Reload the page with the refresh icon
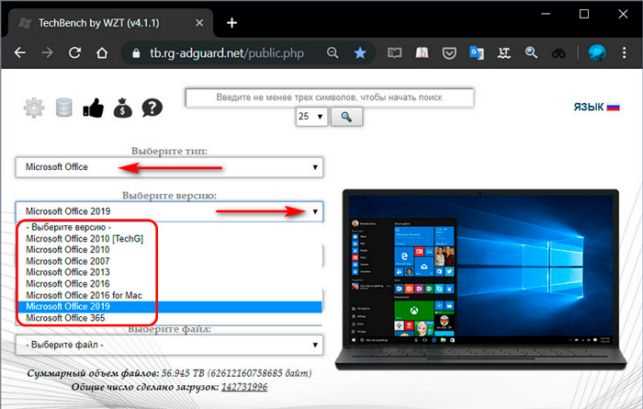 [x=75, y=53]
